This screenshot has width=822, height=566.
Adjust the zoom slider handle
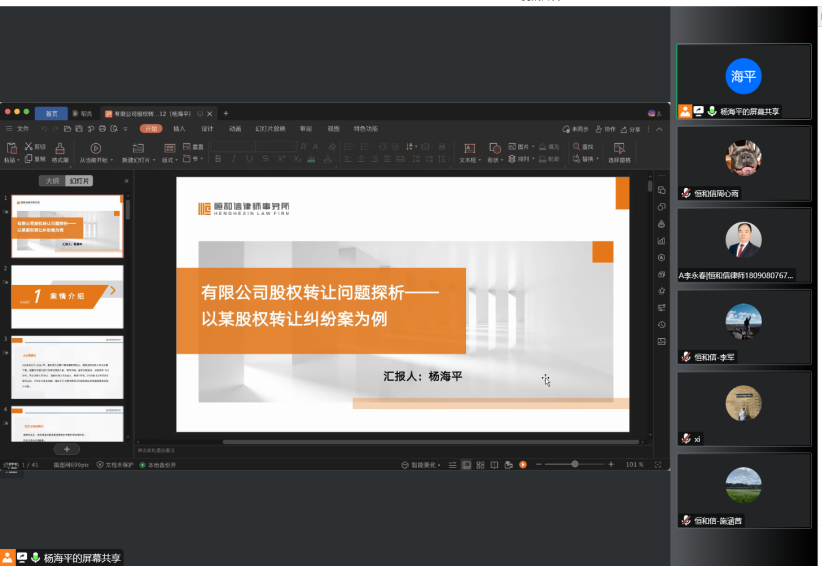575,464
